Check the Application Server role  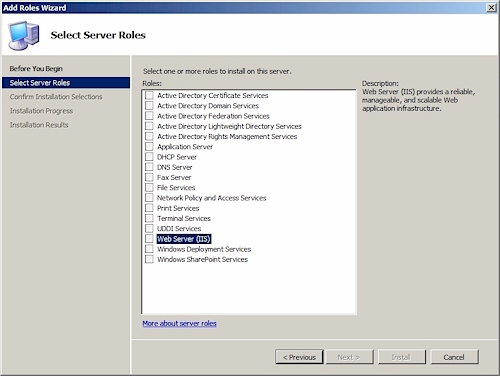(149, 147)
